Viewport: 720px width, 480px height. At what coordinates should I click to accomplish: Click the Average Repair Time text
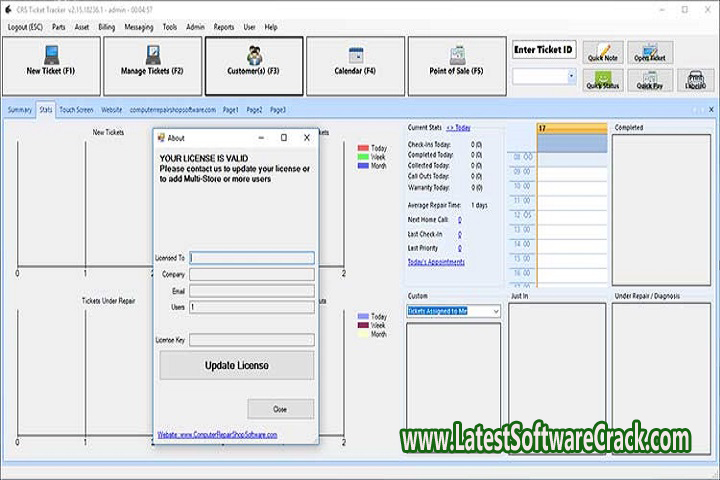434,205
